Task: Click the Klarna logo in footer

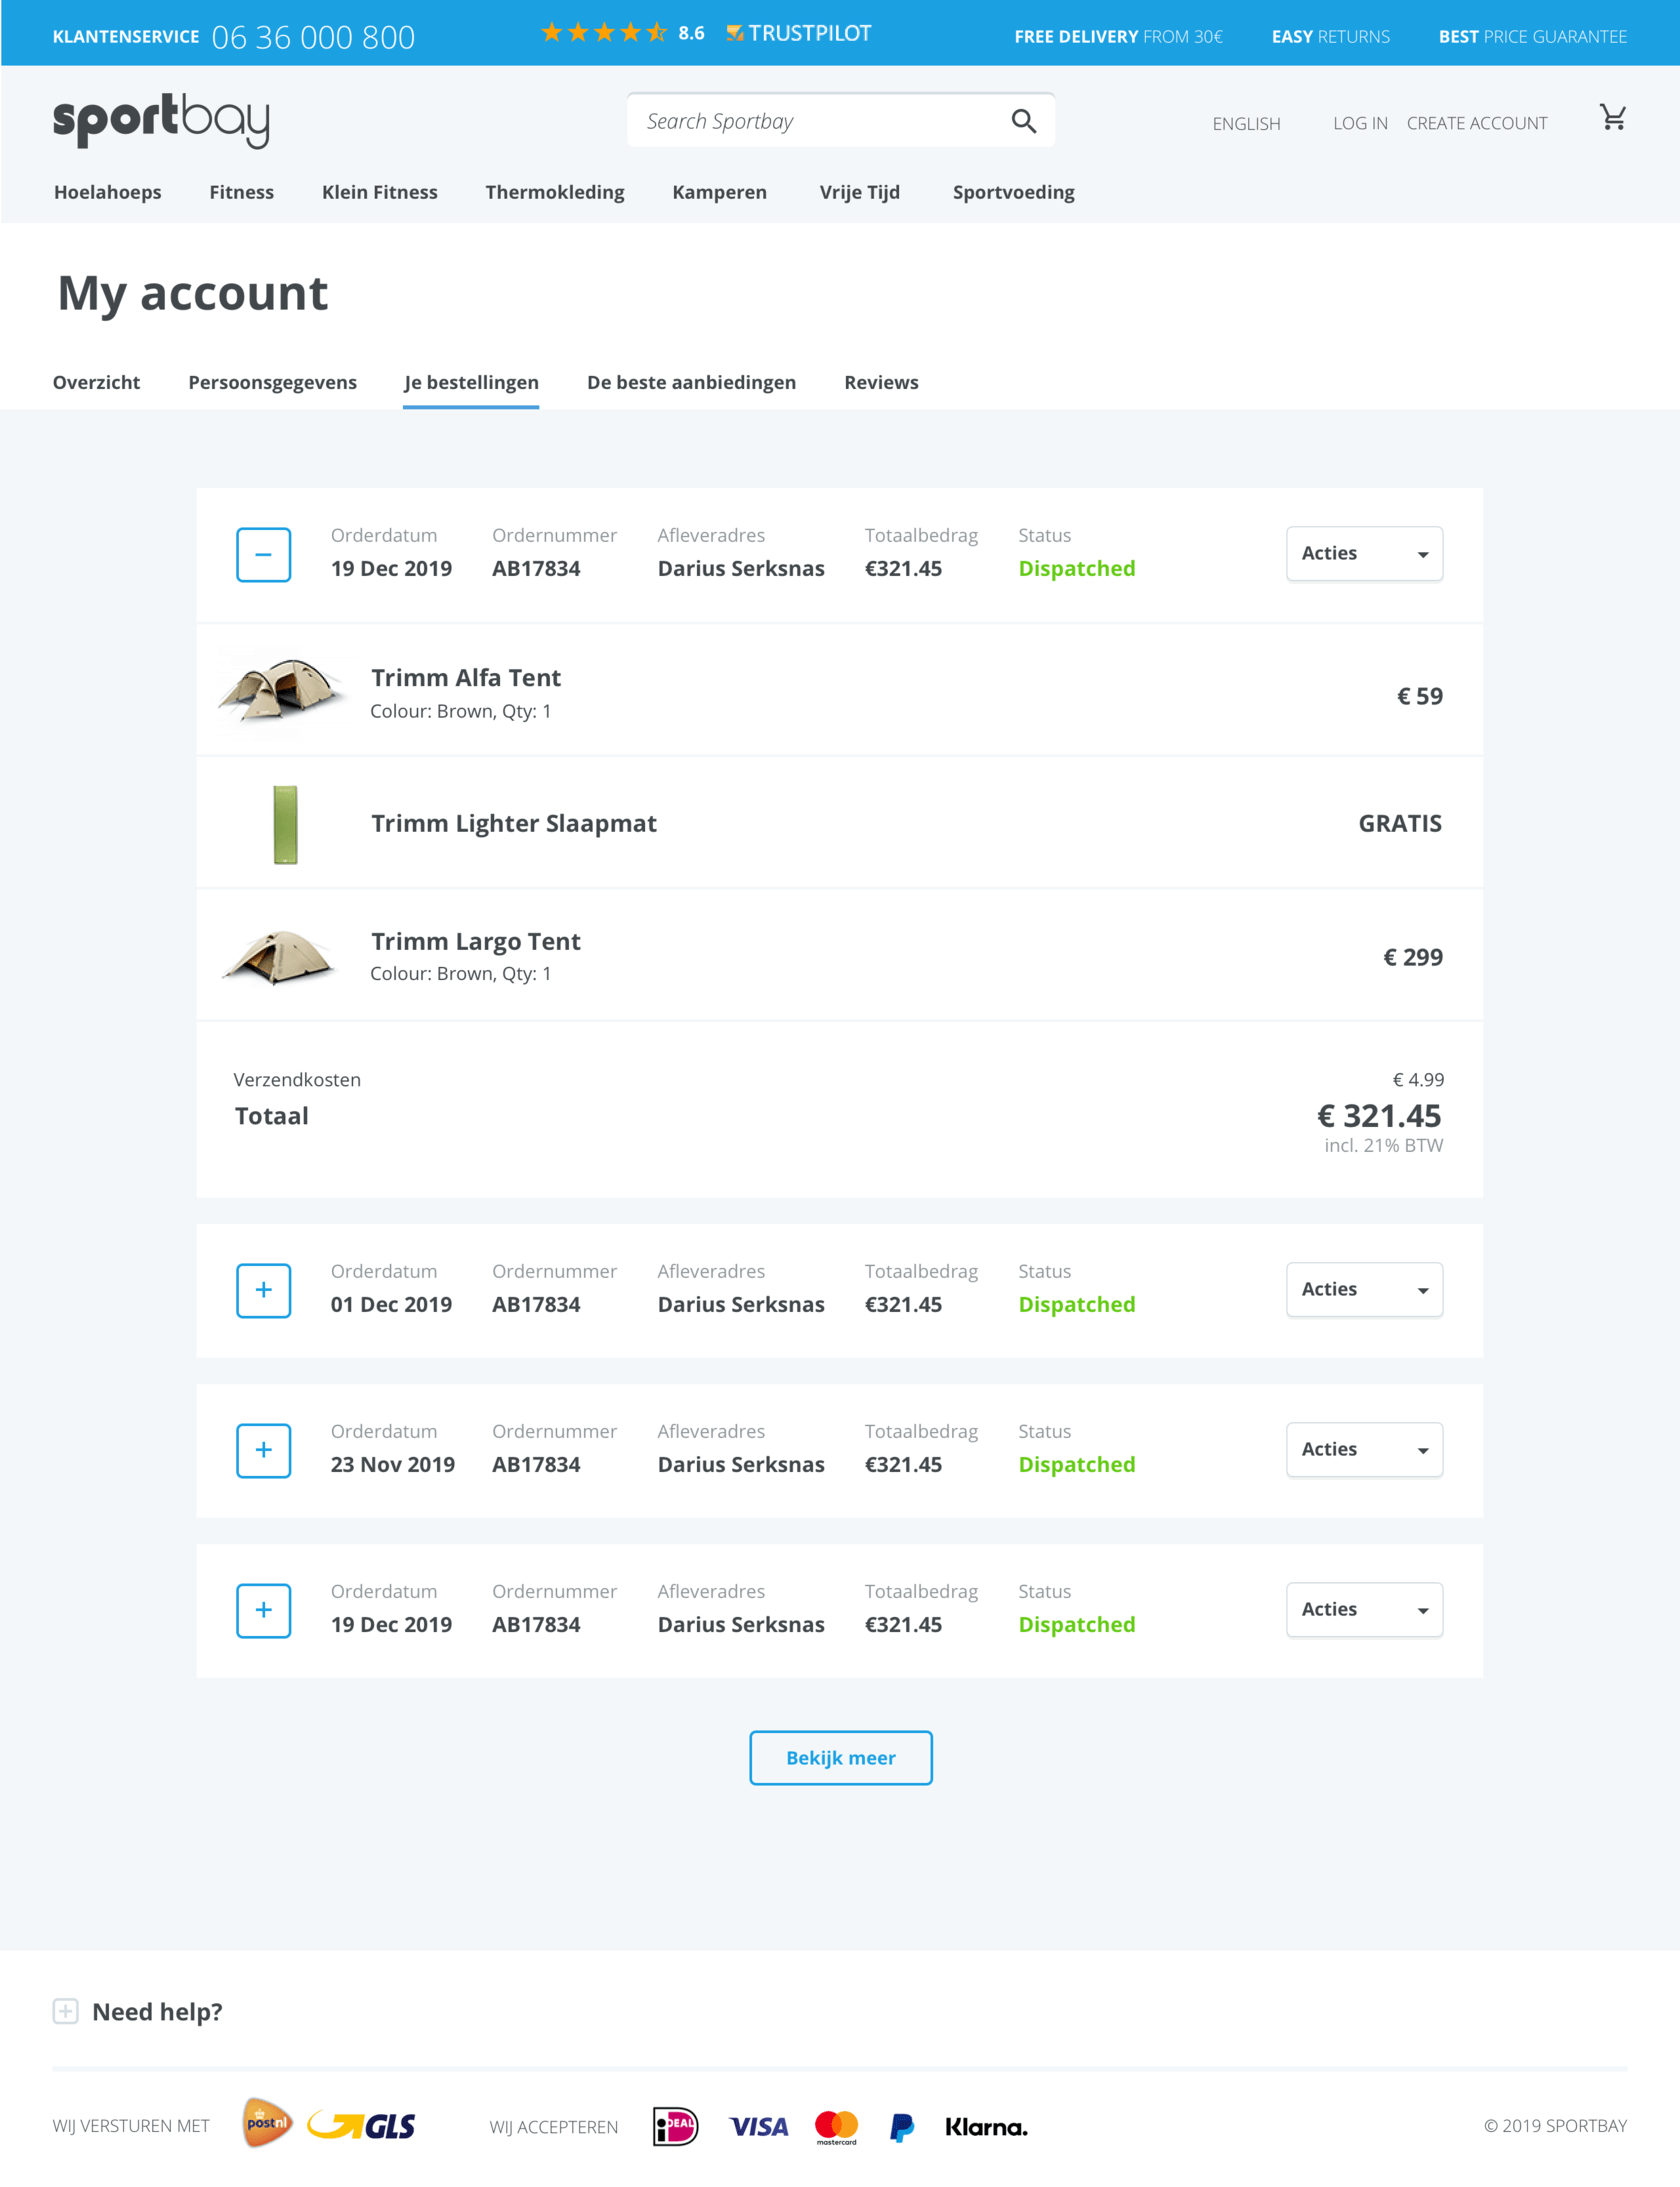Action: pos(986,2127)
